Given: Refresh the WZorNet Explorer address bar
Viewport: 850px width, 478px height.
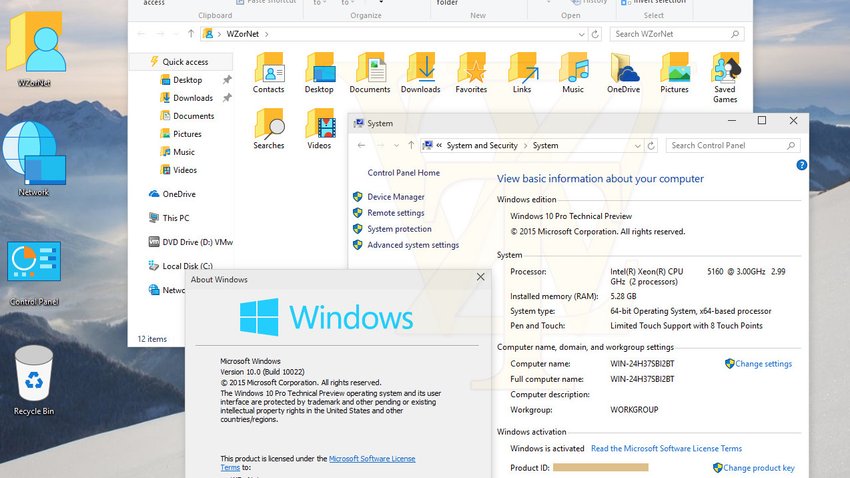Looking at the screenshot, I should tap(595, 34).
